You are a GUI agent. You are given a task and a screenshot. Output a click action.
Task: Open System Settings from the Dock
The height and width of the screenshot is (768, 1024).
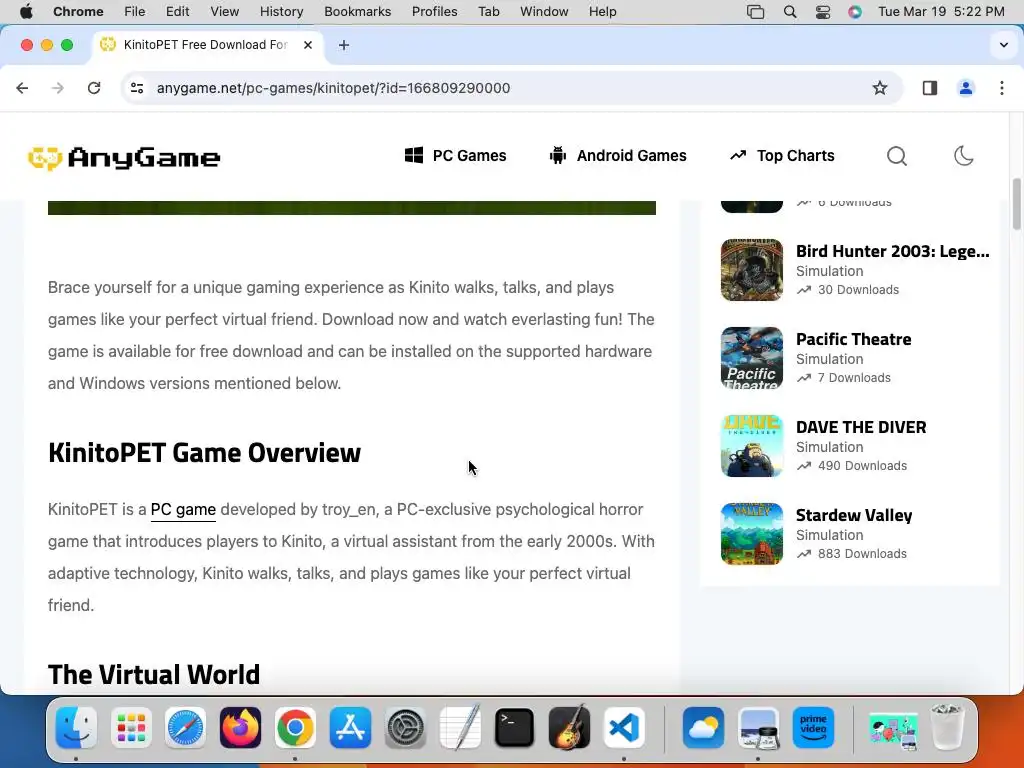(405, 727)
